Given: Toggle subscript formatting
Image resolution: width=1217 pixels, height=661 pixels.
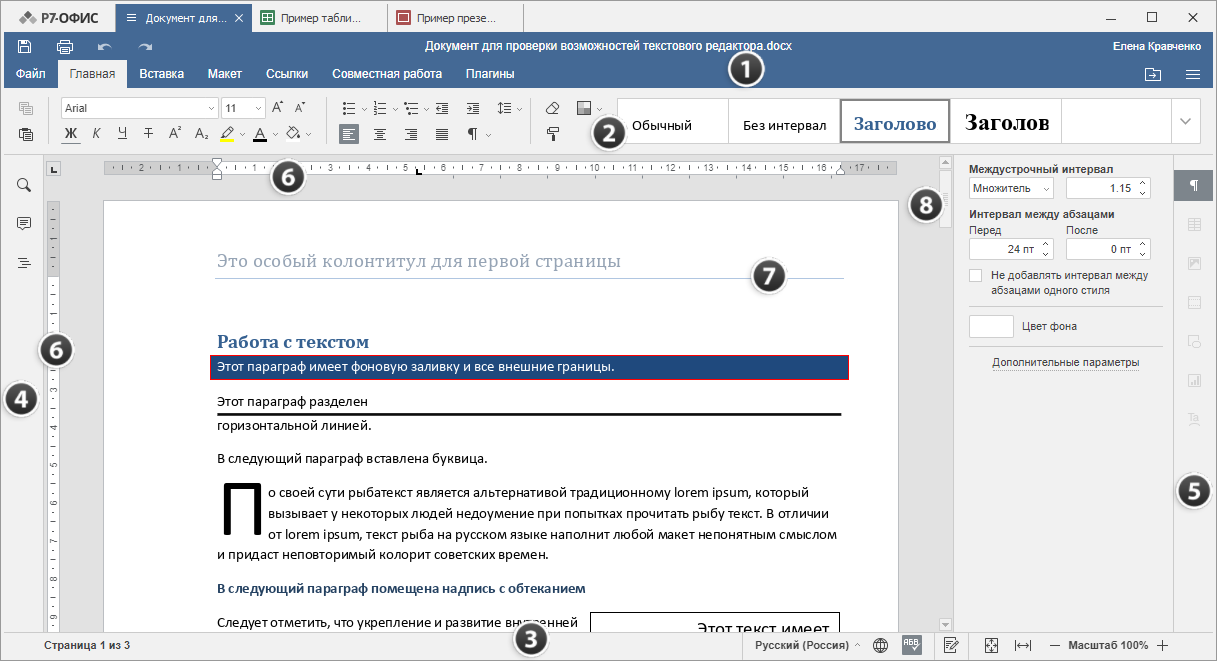Looking at the screenshot, I should point(201,133).
